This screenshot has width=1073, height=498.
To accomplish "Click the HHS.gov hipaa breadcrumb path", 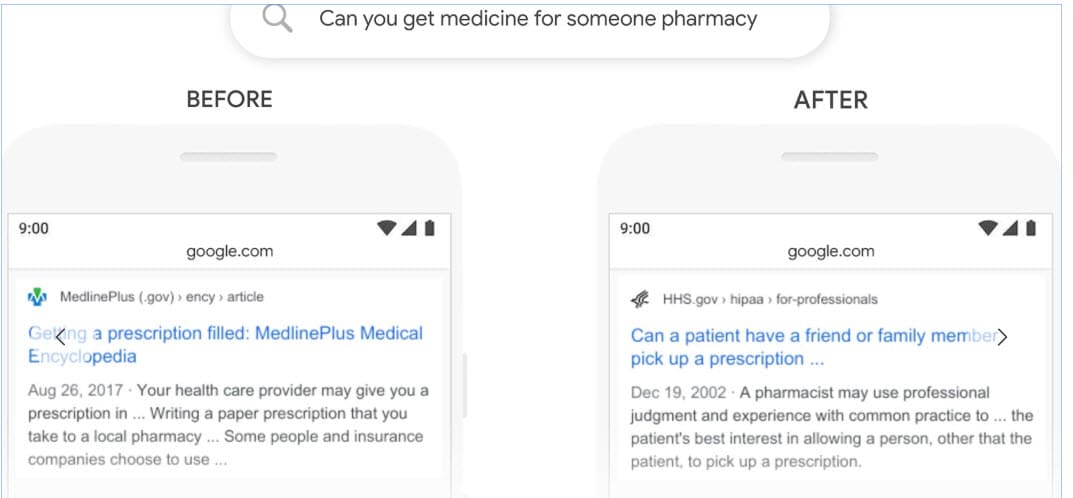I will (770, 299).
